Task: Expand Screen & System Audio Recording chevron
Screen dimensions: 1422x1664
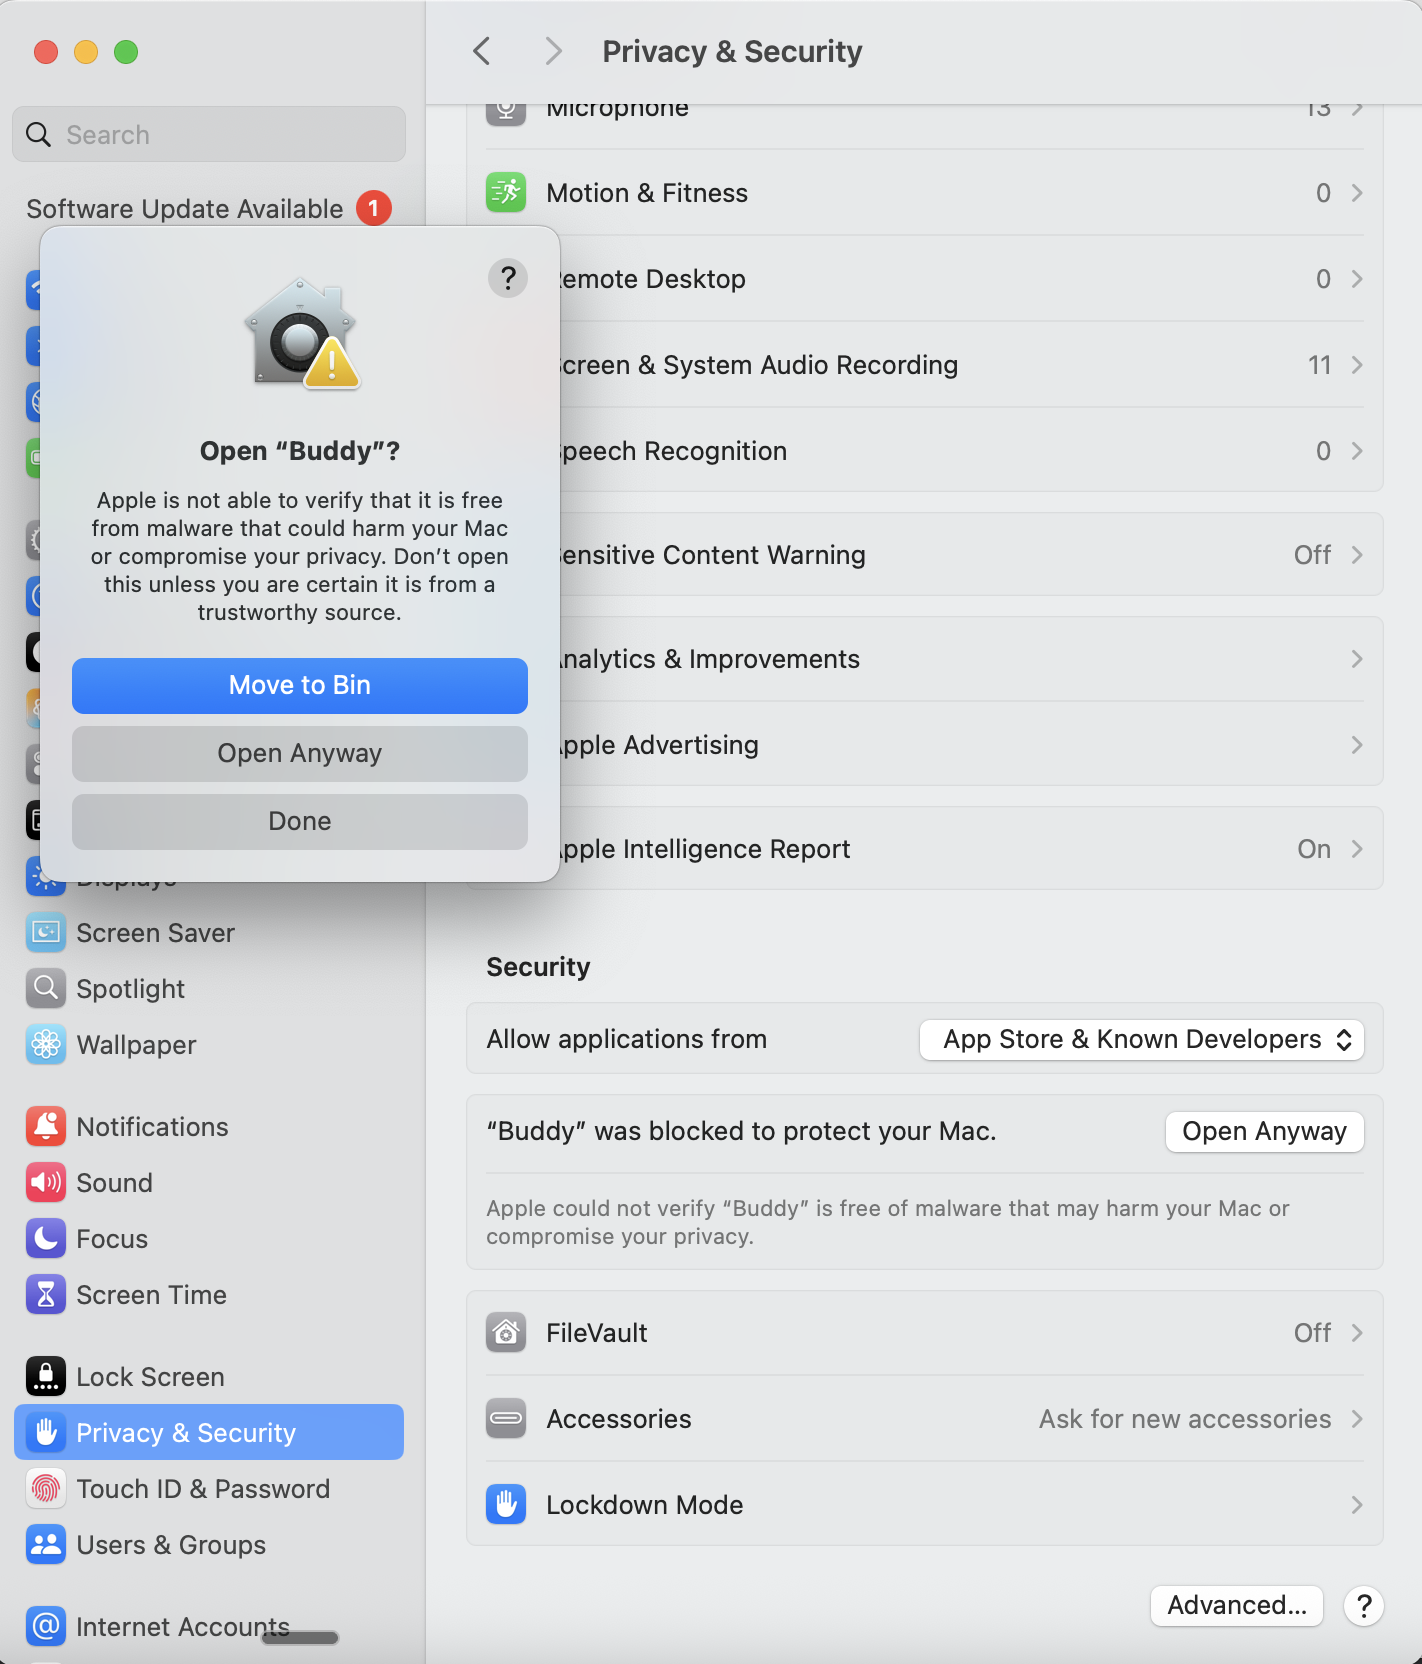Action: click(1357, 364)
